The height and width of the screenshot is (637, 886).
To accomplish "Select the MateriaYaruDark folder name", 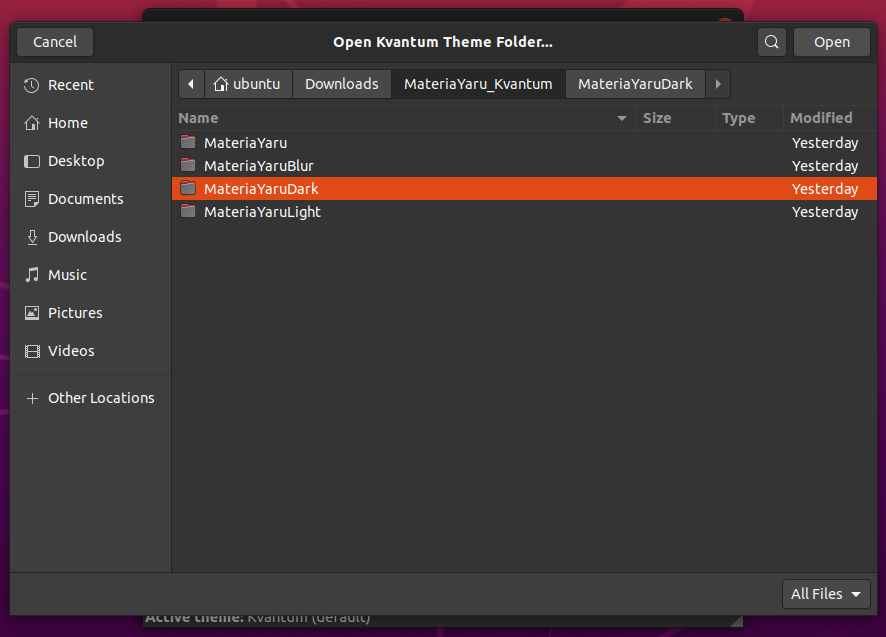I will tap(261, 189).
